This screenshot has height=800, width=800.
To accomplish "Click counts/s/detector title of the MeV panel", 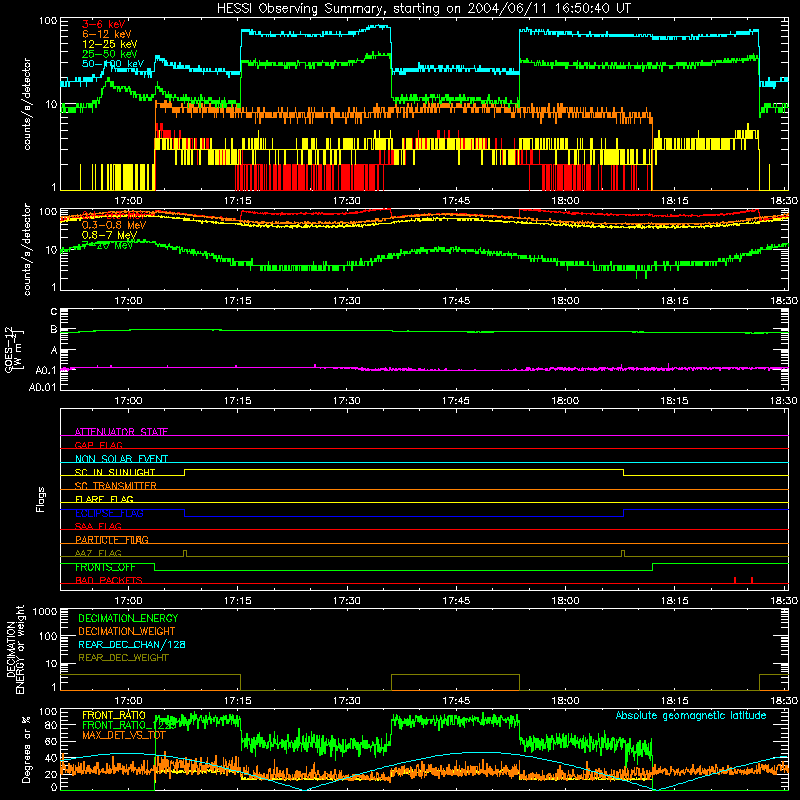I will [27, 249].
